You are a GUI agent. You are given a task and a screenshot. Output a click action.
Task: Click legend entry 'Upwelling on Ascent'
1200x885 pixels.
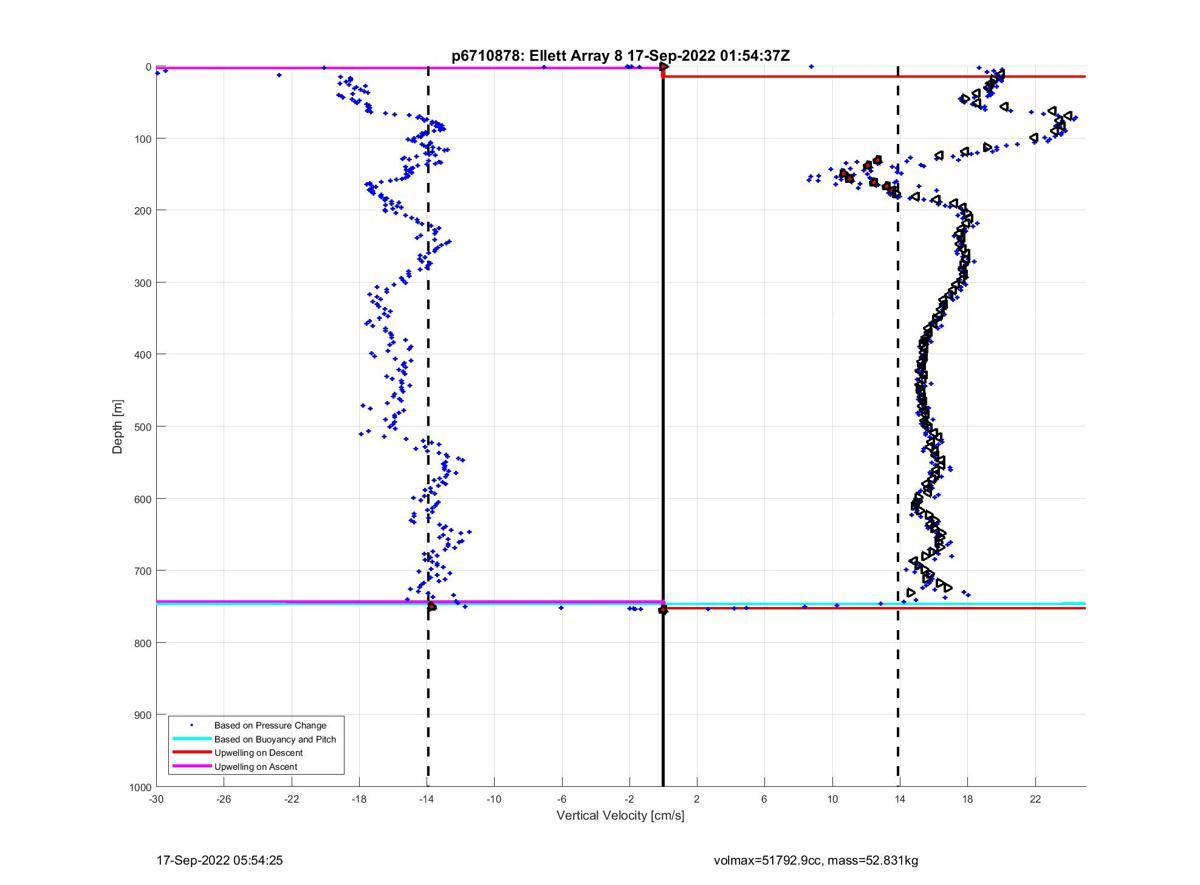click(255, 767)
